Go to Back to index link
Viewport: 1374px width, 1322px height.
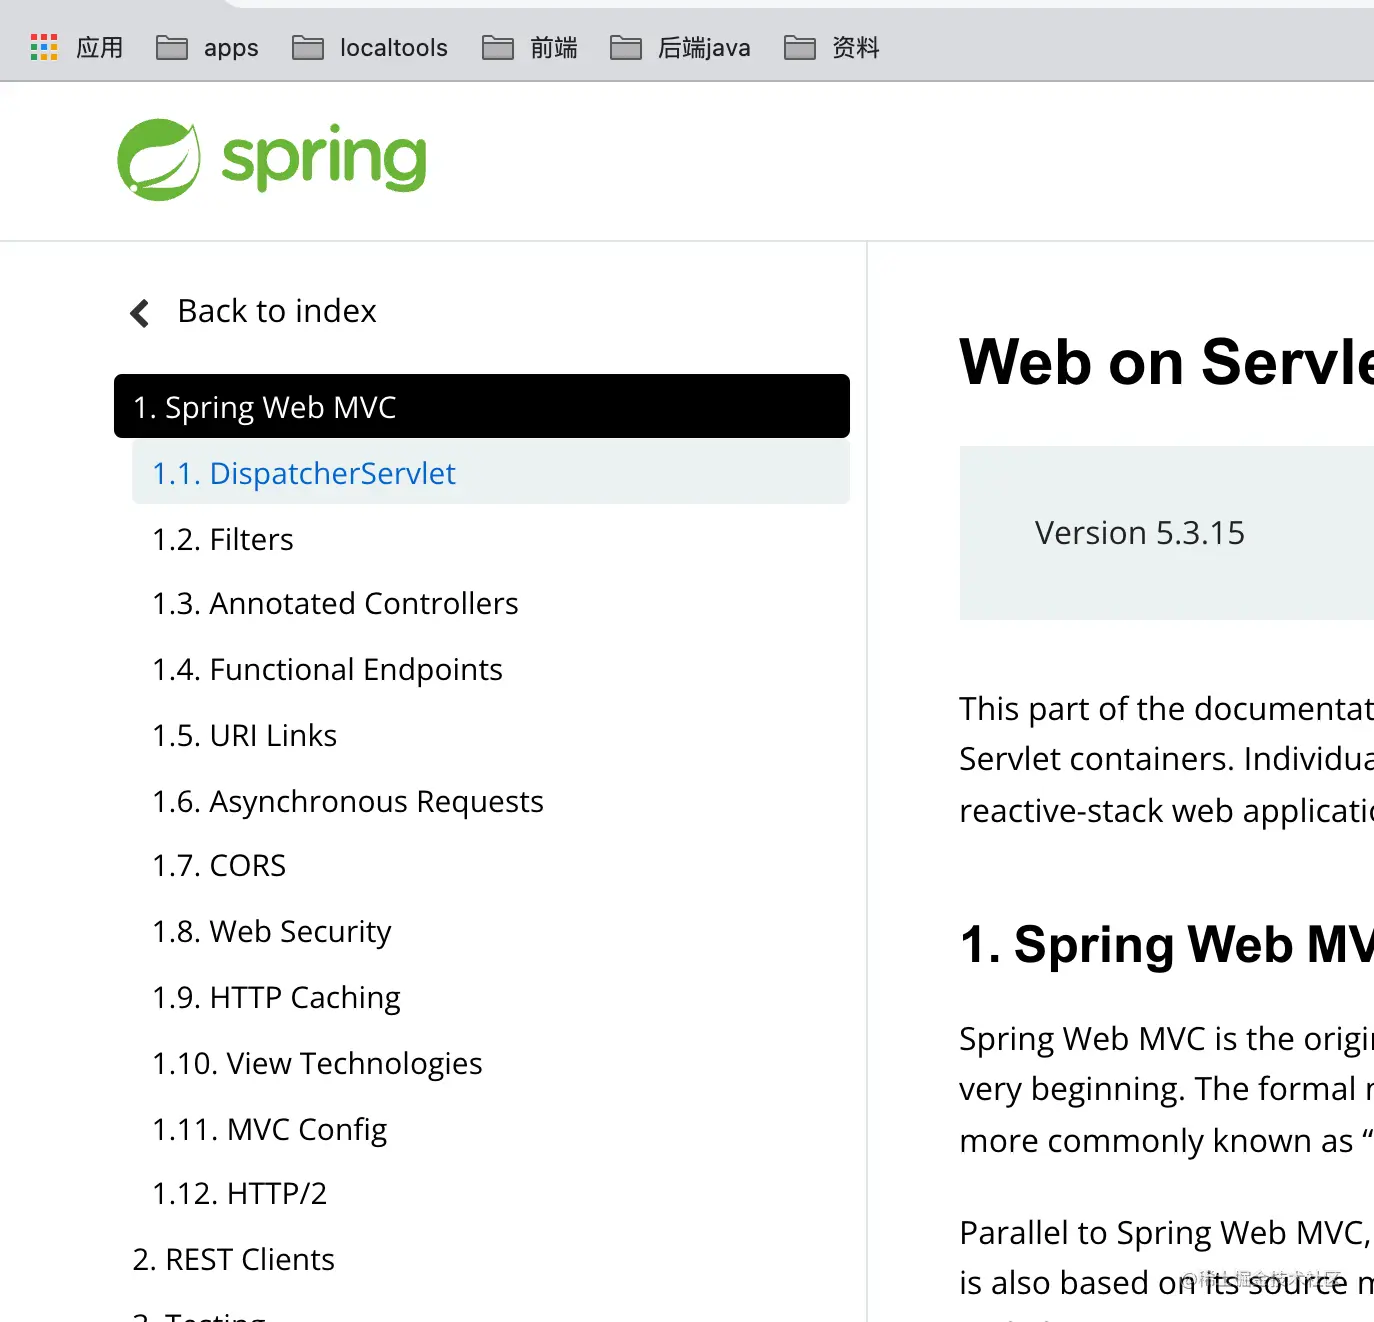(x=277, y=311)
